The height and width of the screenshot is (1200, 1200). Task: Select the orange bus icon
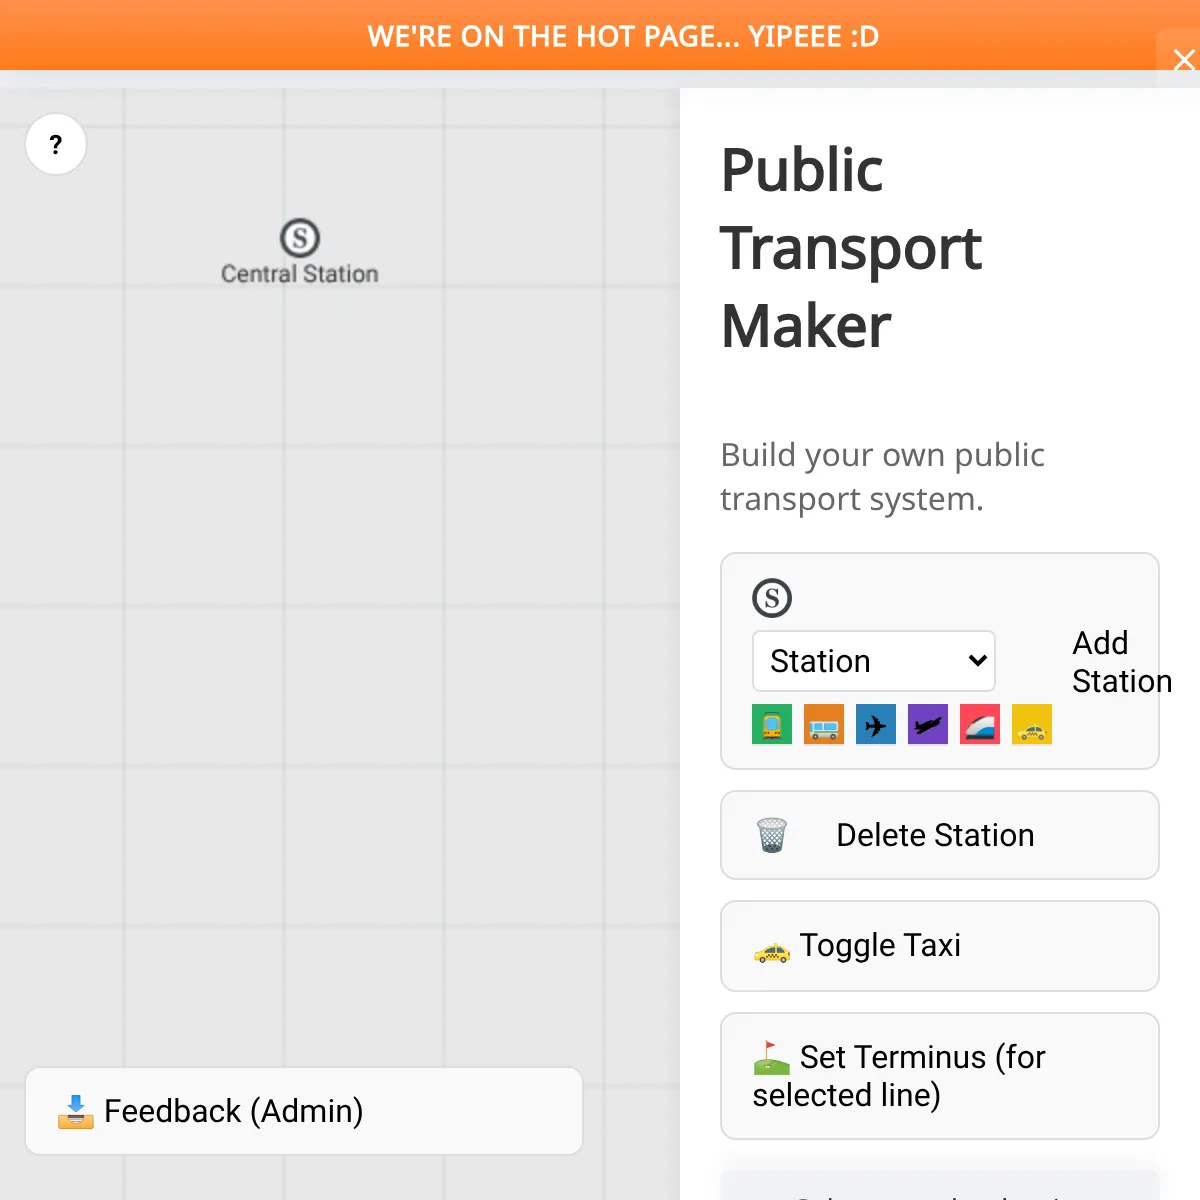point(823,724)
